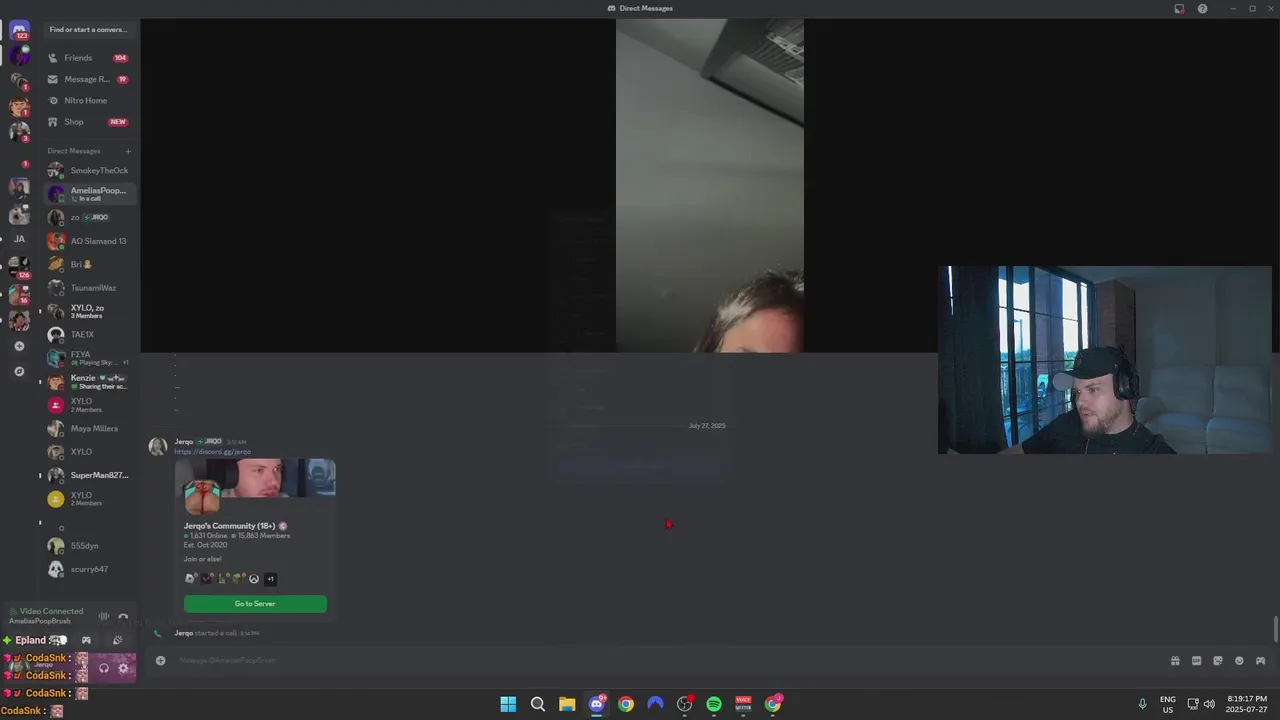Open the discord.gg/jerqo invite link

click(x=212, y=452)
